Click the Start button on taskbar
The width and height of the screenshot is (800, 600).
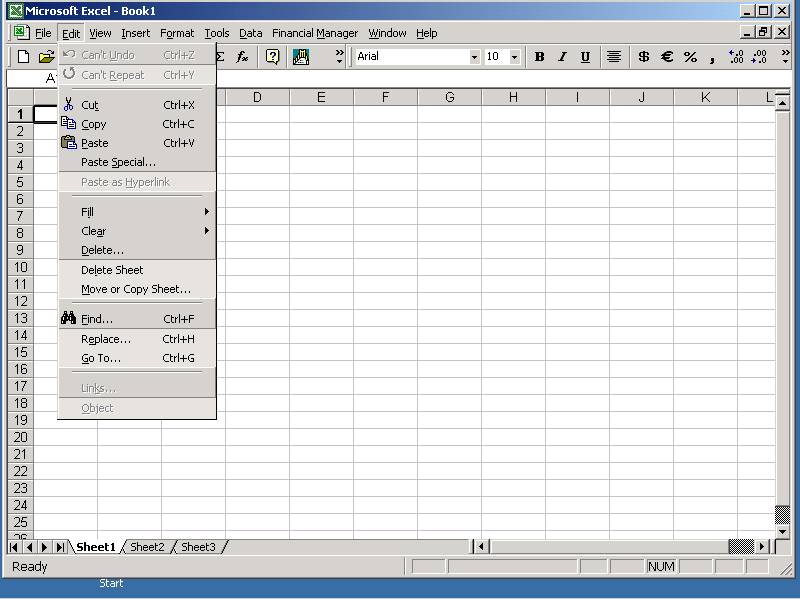[111, 583]
